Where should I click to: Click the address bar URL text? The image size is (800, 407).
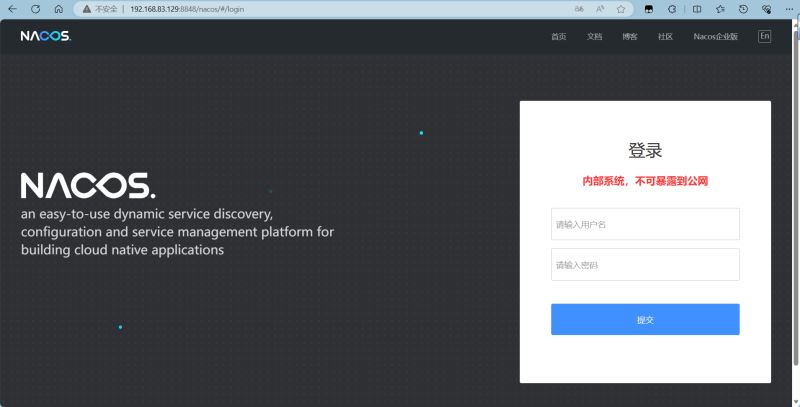[187, 9]
